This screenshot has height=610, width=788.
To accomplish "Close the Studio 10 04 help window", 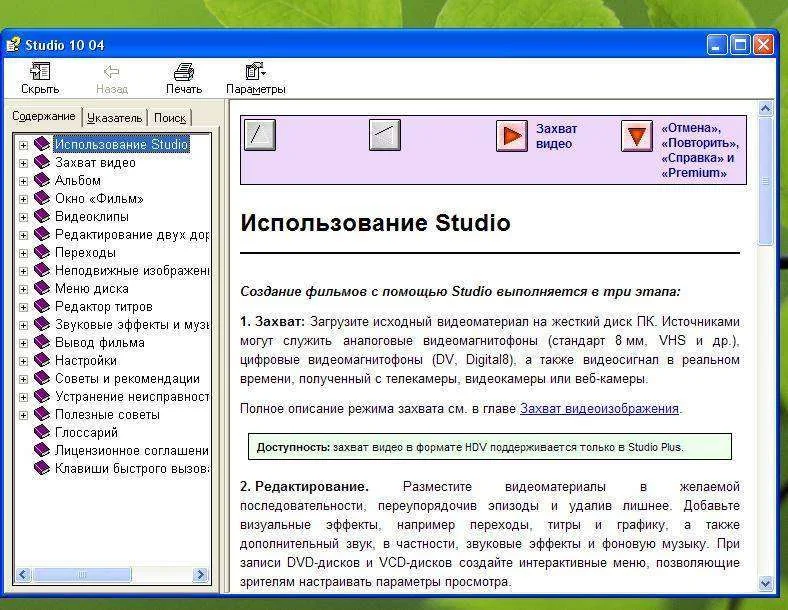I will coord(763,45).
